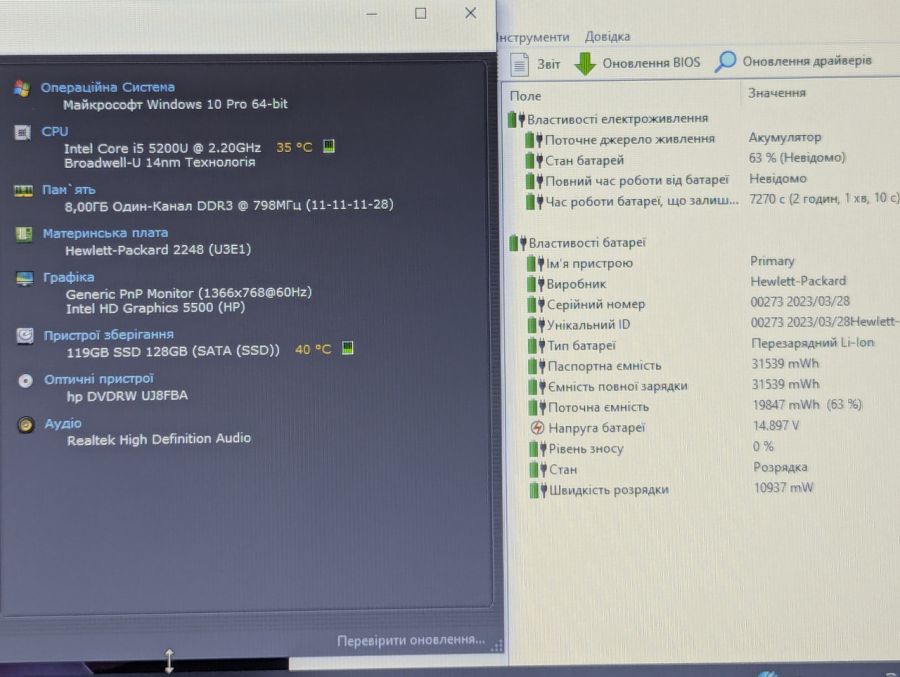Image resolution: width=900 pixels, height=677 pixels.
Task: Click the Speccy resize grip corner
Action: coord(497,646)
